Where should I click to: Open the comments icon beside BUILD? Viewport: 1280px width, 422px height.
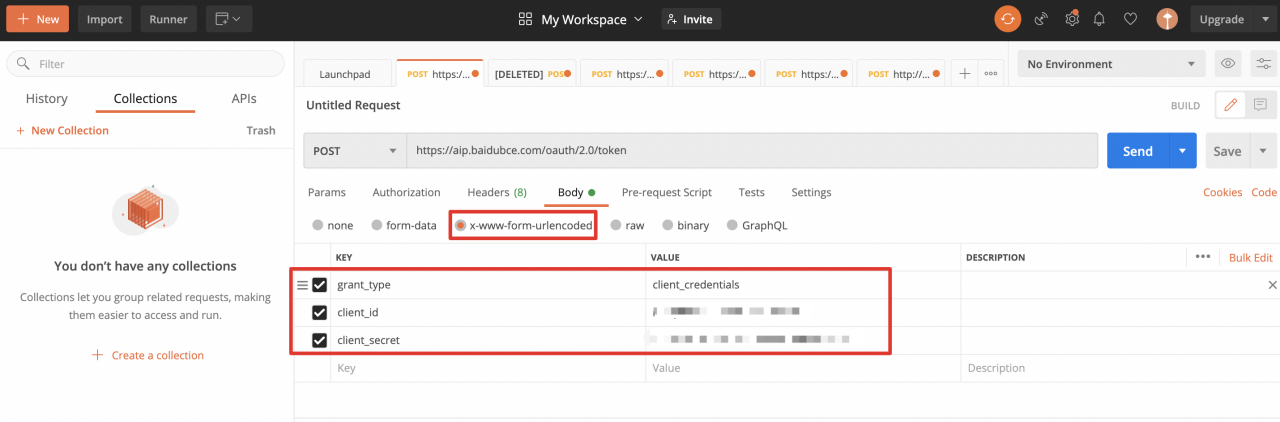[x=1260, y=105]
